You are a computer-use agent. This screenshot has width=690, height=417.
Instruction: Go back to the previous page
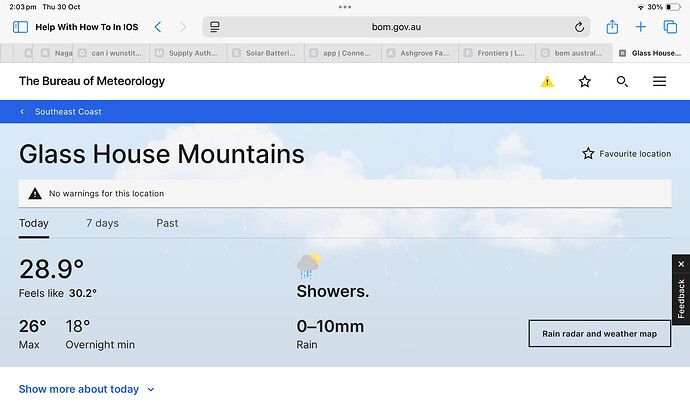point(158,27)
